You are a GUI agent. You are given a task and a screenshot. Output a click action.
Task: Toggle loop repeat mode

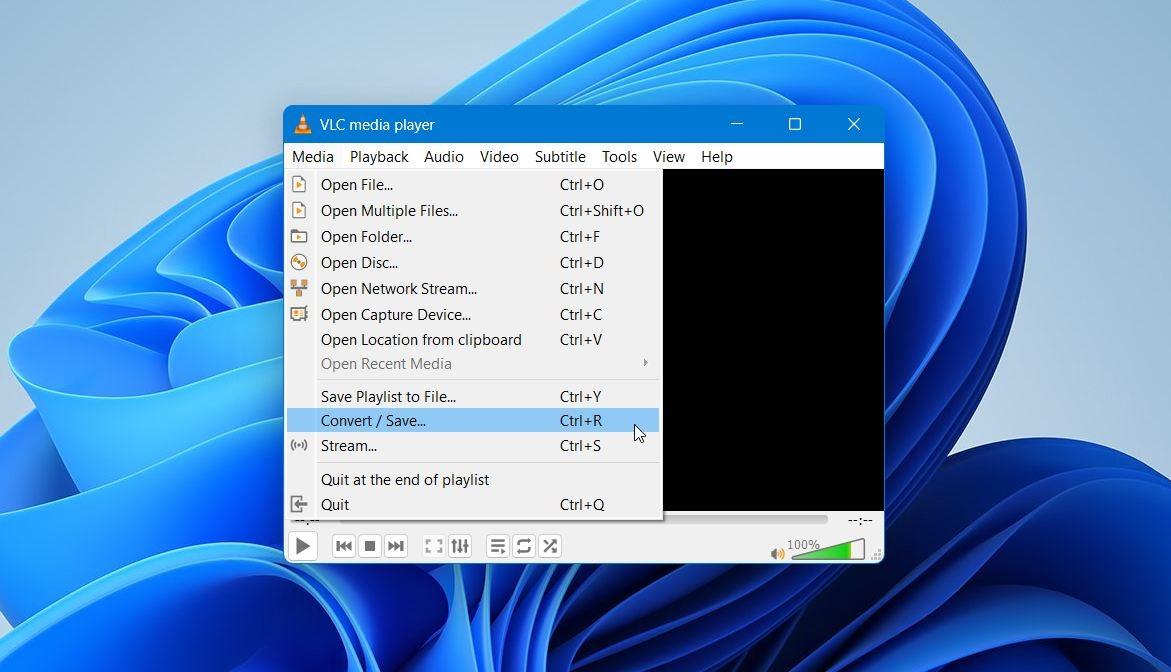coord(524,546)
